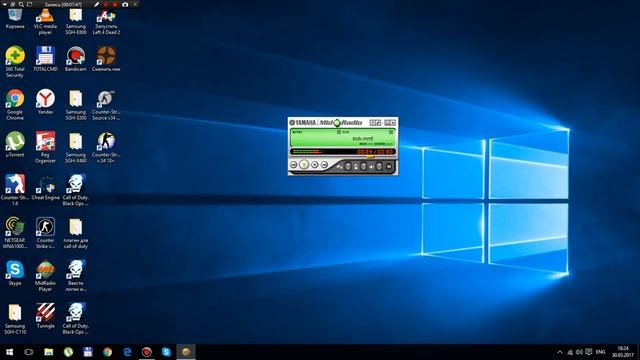Open the Bandicam bar dropdown arrow
Image resolution: width=640 pixels, height=360 pixels.
click(4, 4)
